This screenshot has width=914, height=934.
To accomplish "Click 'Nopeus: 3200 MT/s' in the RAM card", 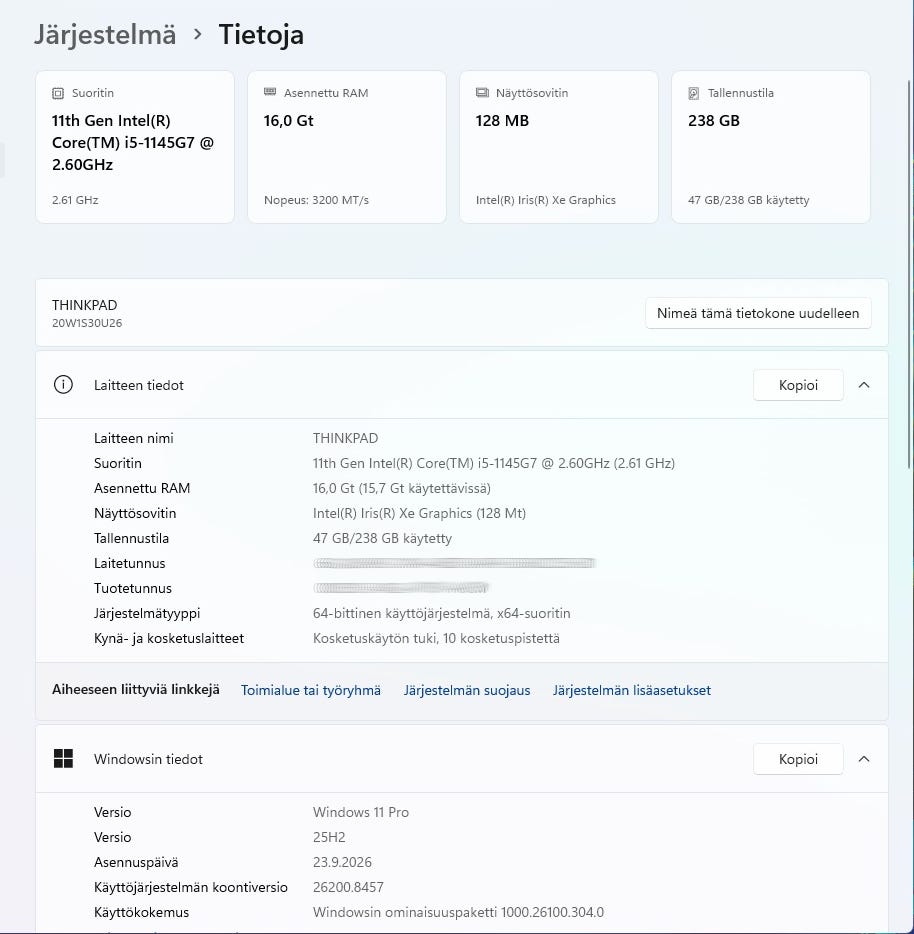I will (x=316, y=200).
